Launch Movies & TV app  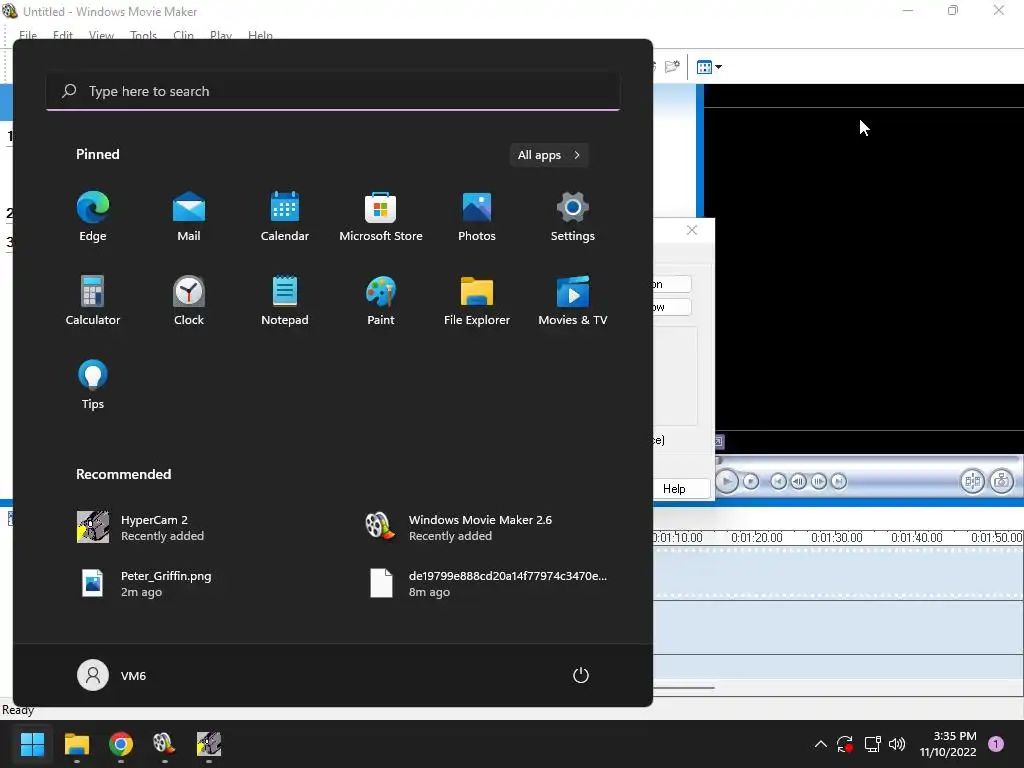pos(573,300)
